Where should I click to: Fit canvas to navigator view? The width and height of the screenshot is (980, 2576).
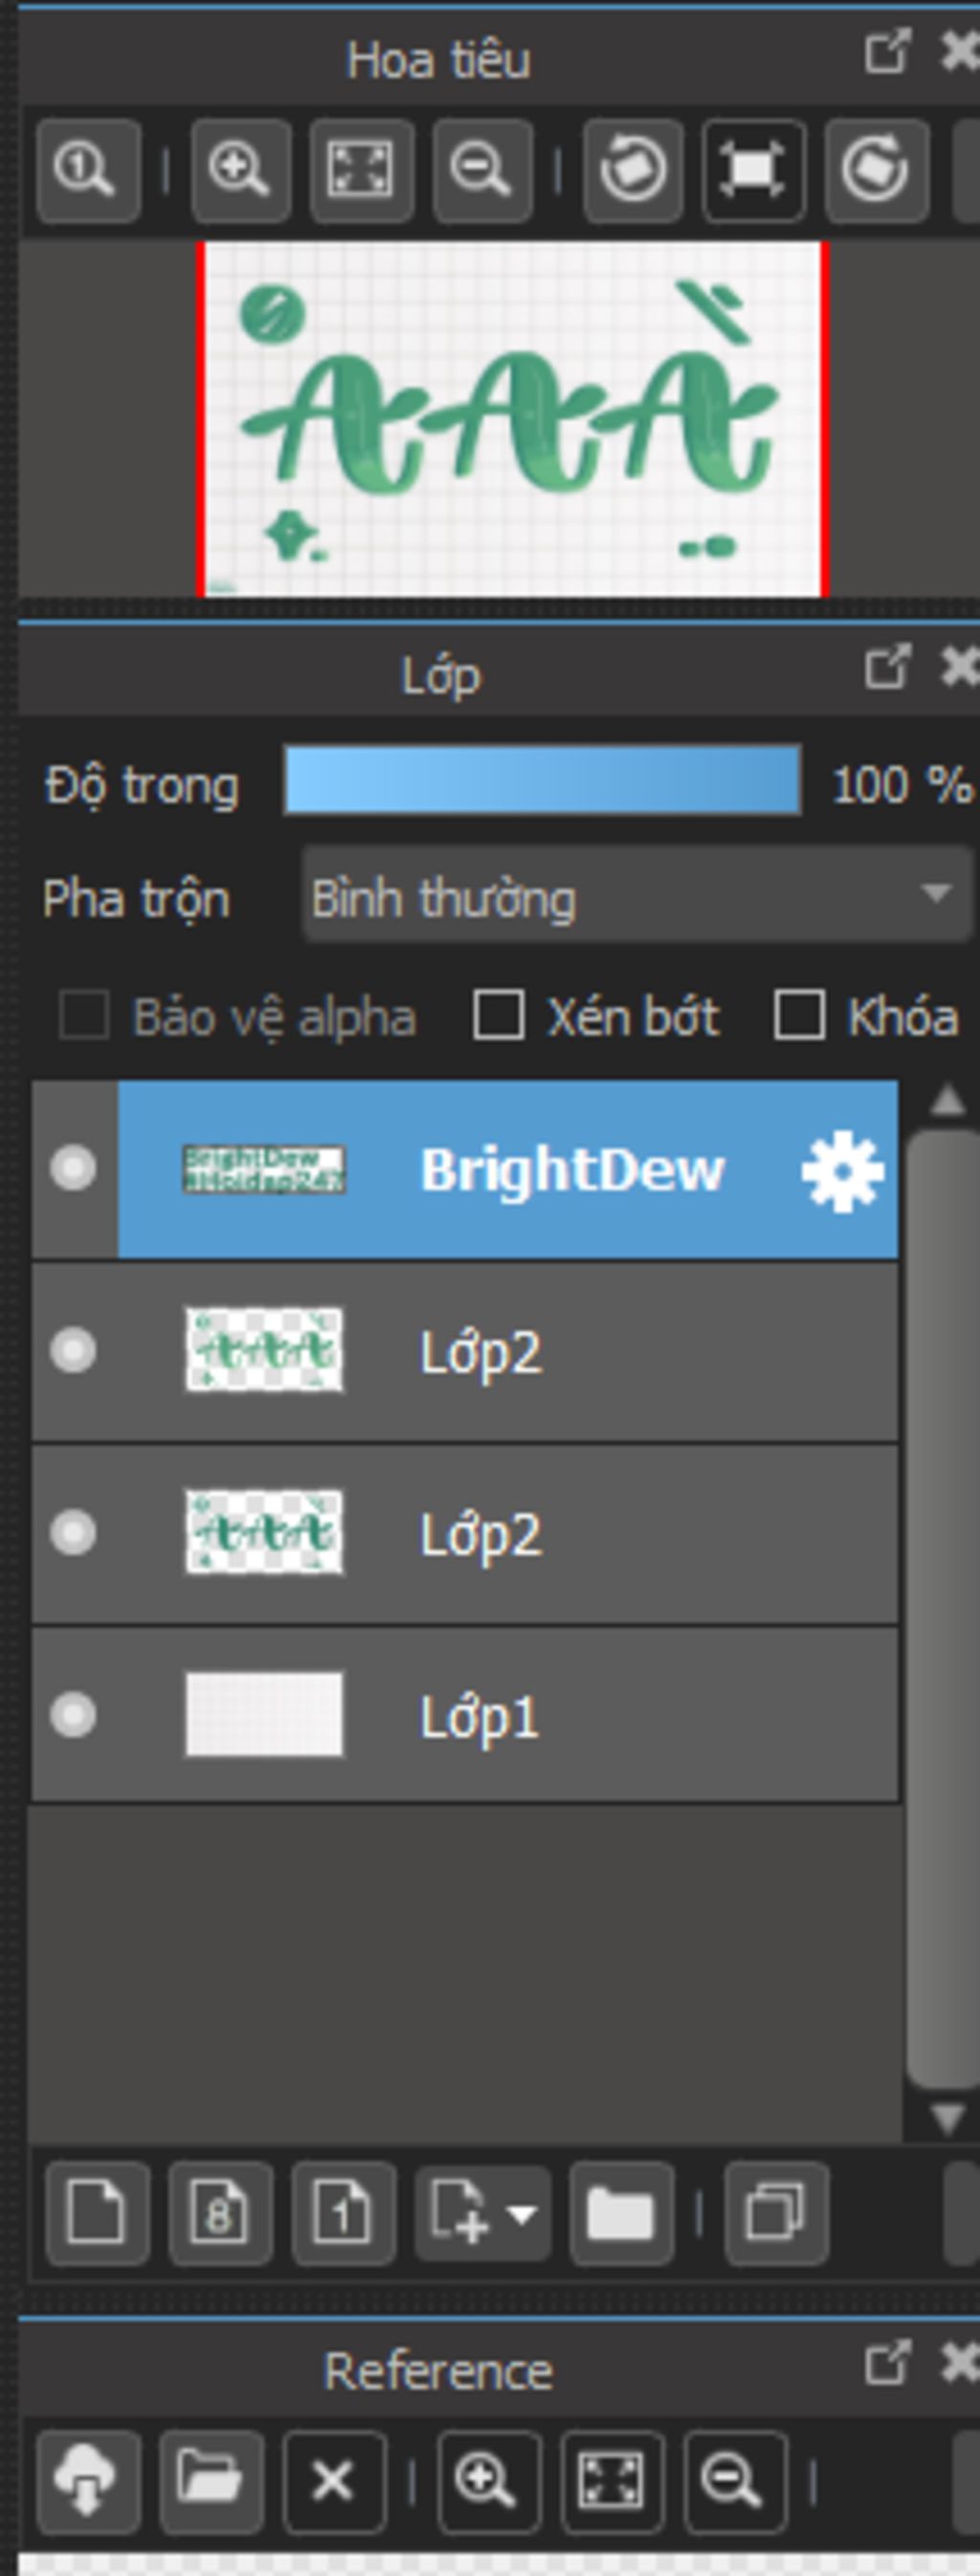(362, 170)
